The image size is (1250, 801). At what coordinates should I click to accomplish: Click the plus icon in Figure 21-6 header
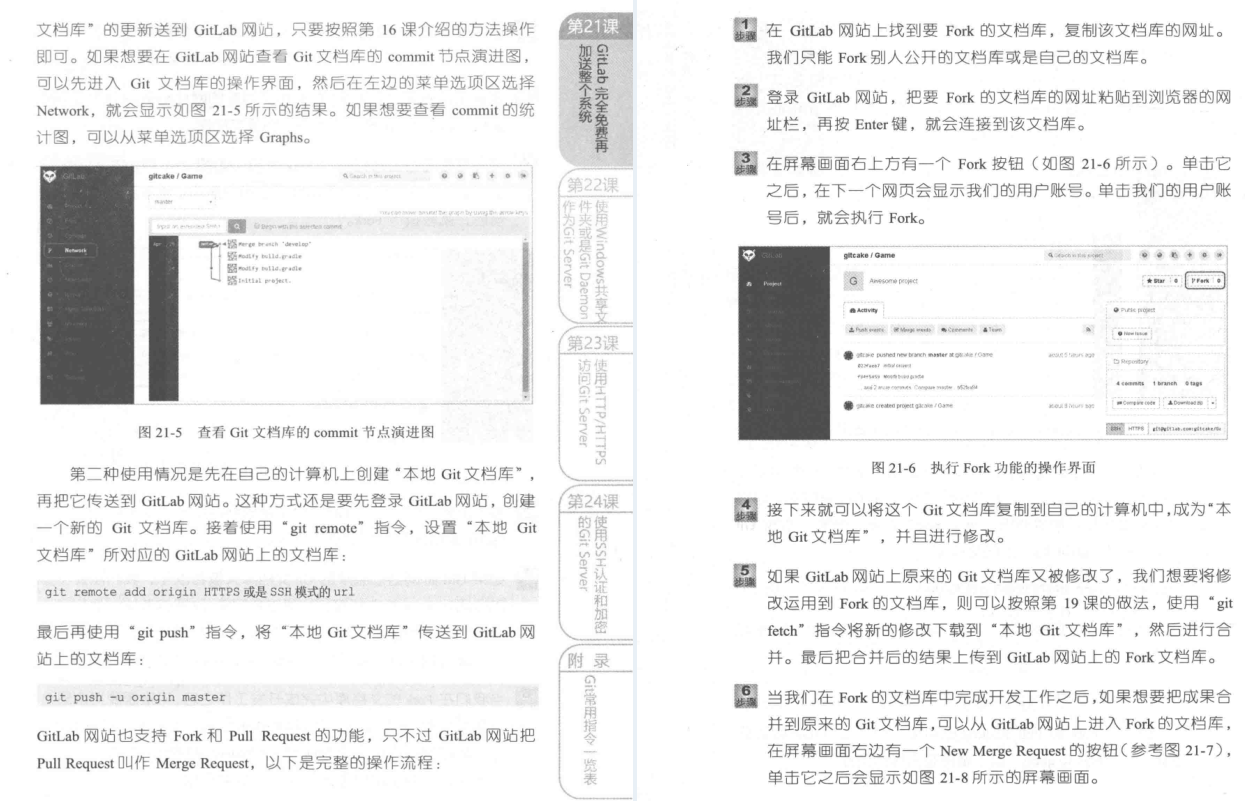pyautogui.click(x=1189, y=256)
